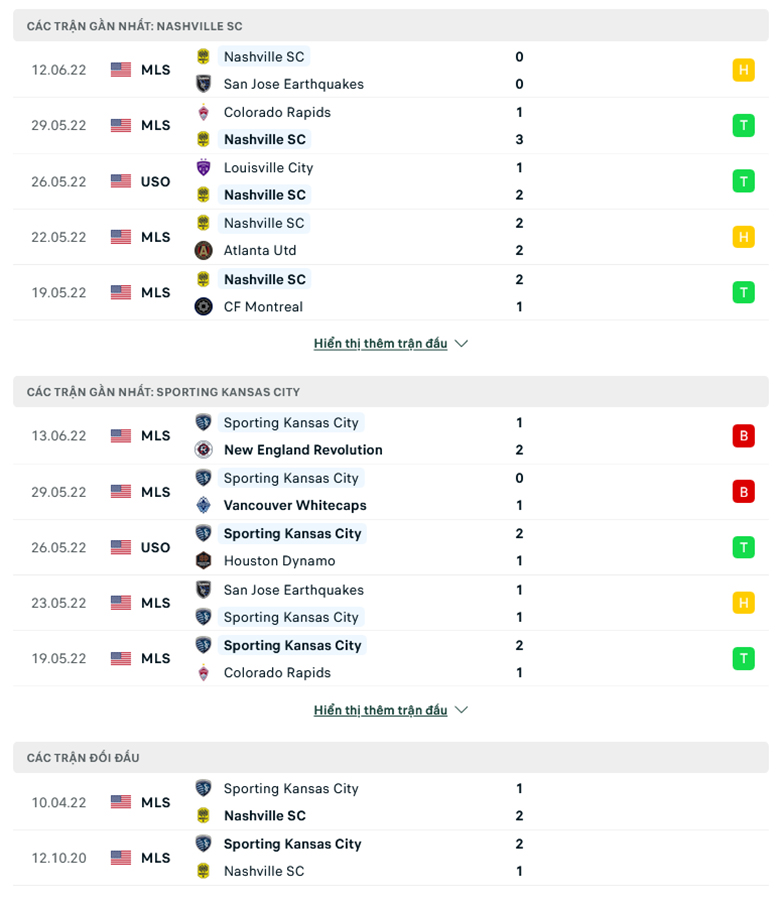Image resolution: width=780 pixels, height=901 pixels.
Task: Click the Louisville City purple crest
Action: (x=203, y=167)
